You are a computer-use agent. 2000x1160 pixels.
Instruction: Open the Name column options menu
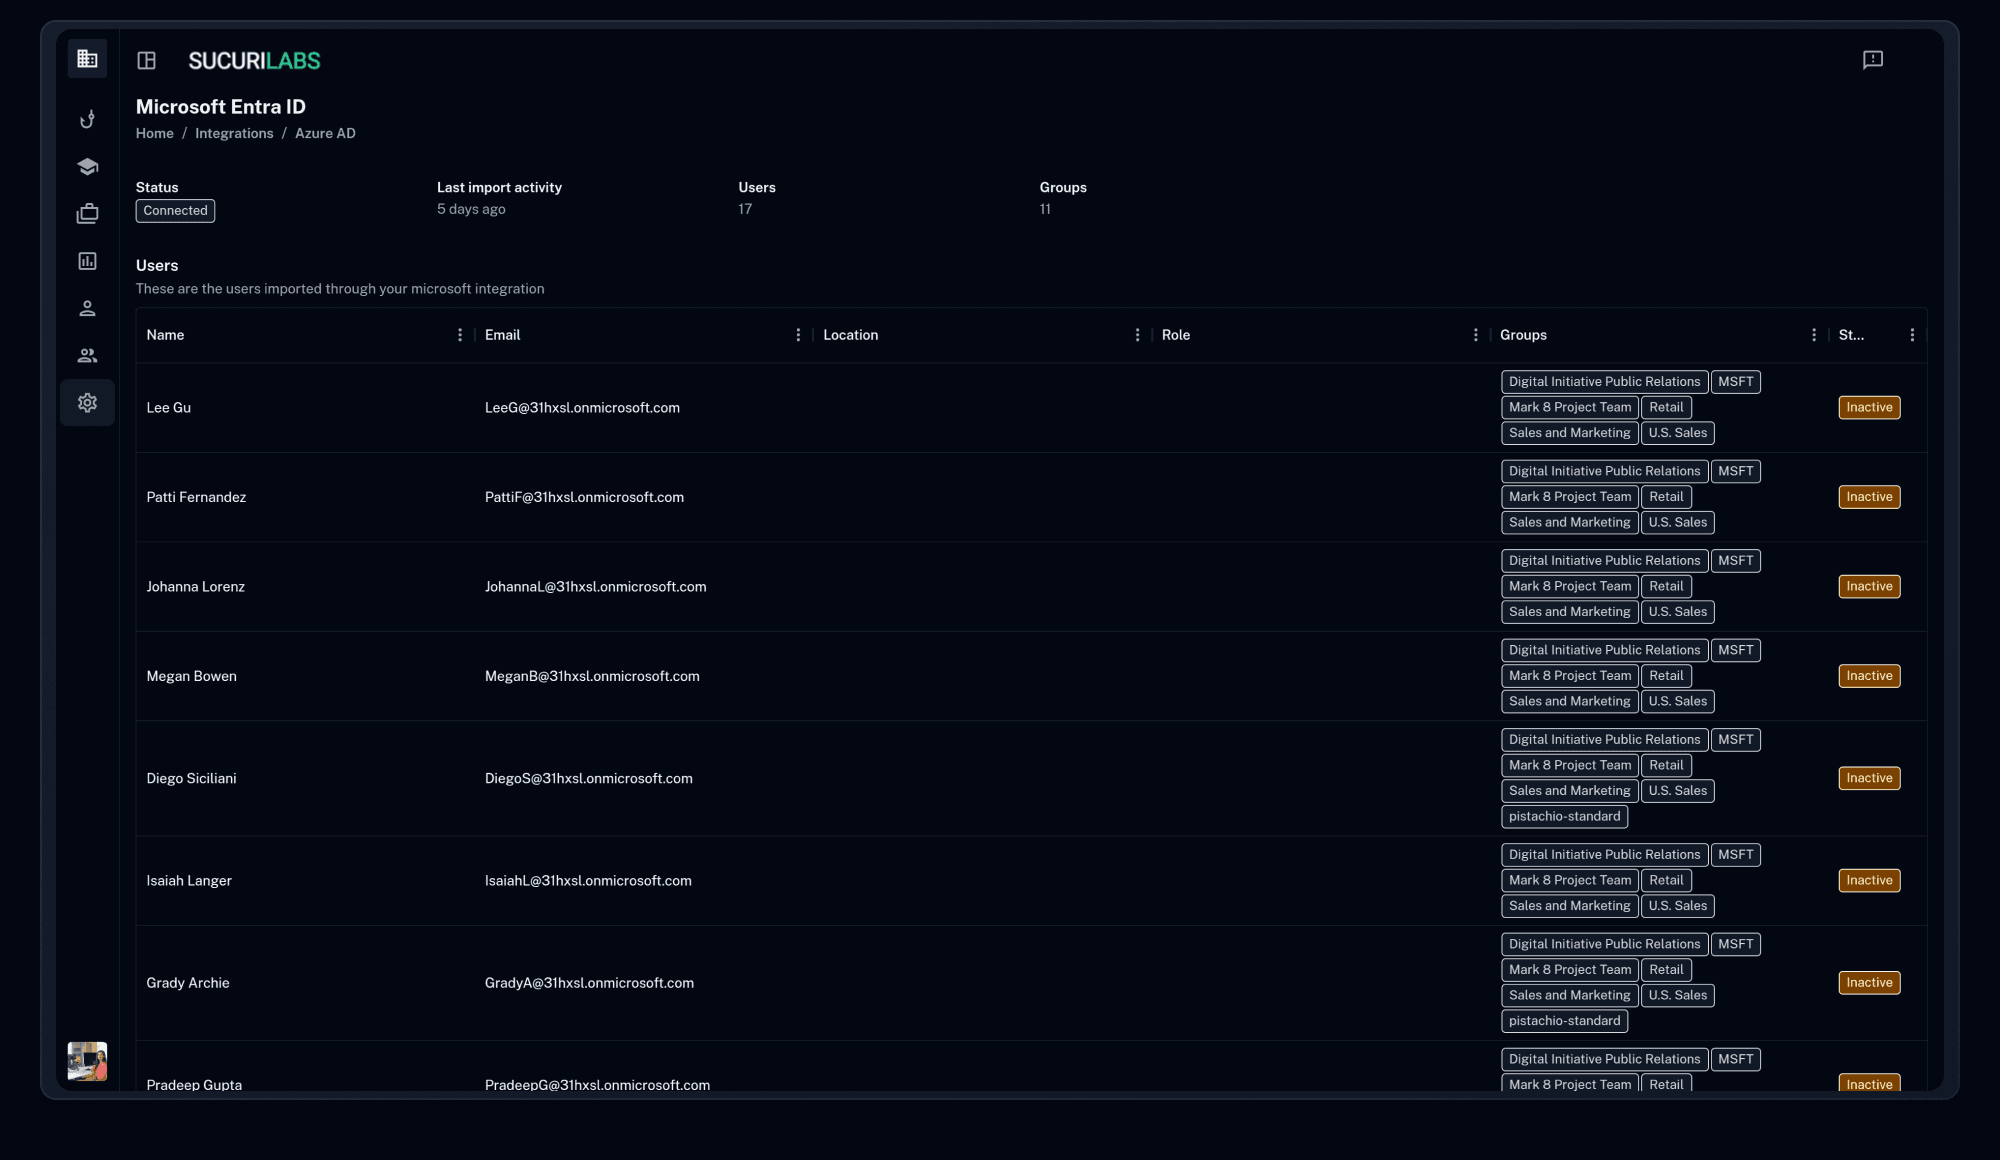tap(460, 335)
